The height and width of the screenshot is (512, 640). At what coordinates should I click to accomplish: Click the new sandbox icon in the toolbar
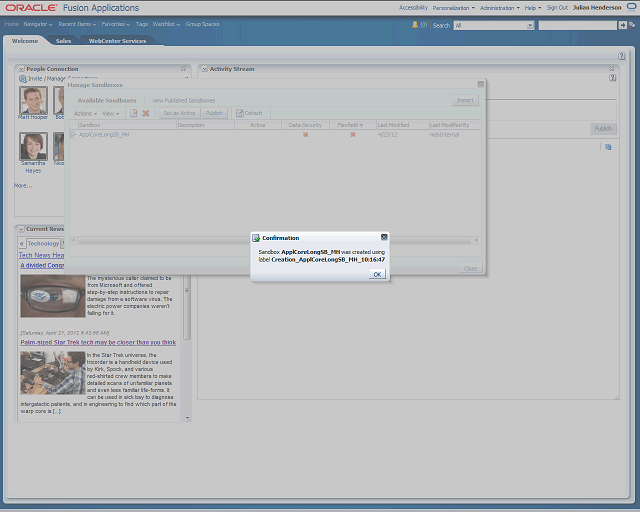133,113
